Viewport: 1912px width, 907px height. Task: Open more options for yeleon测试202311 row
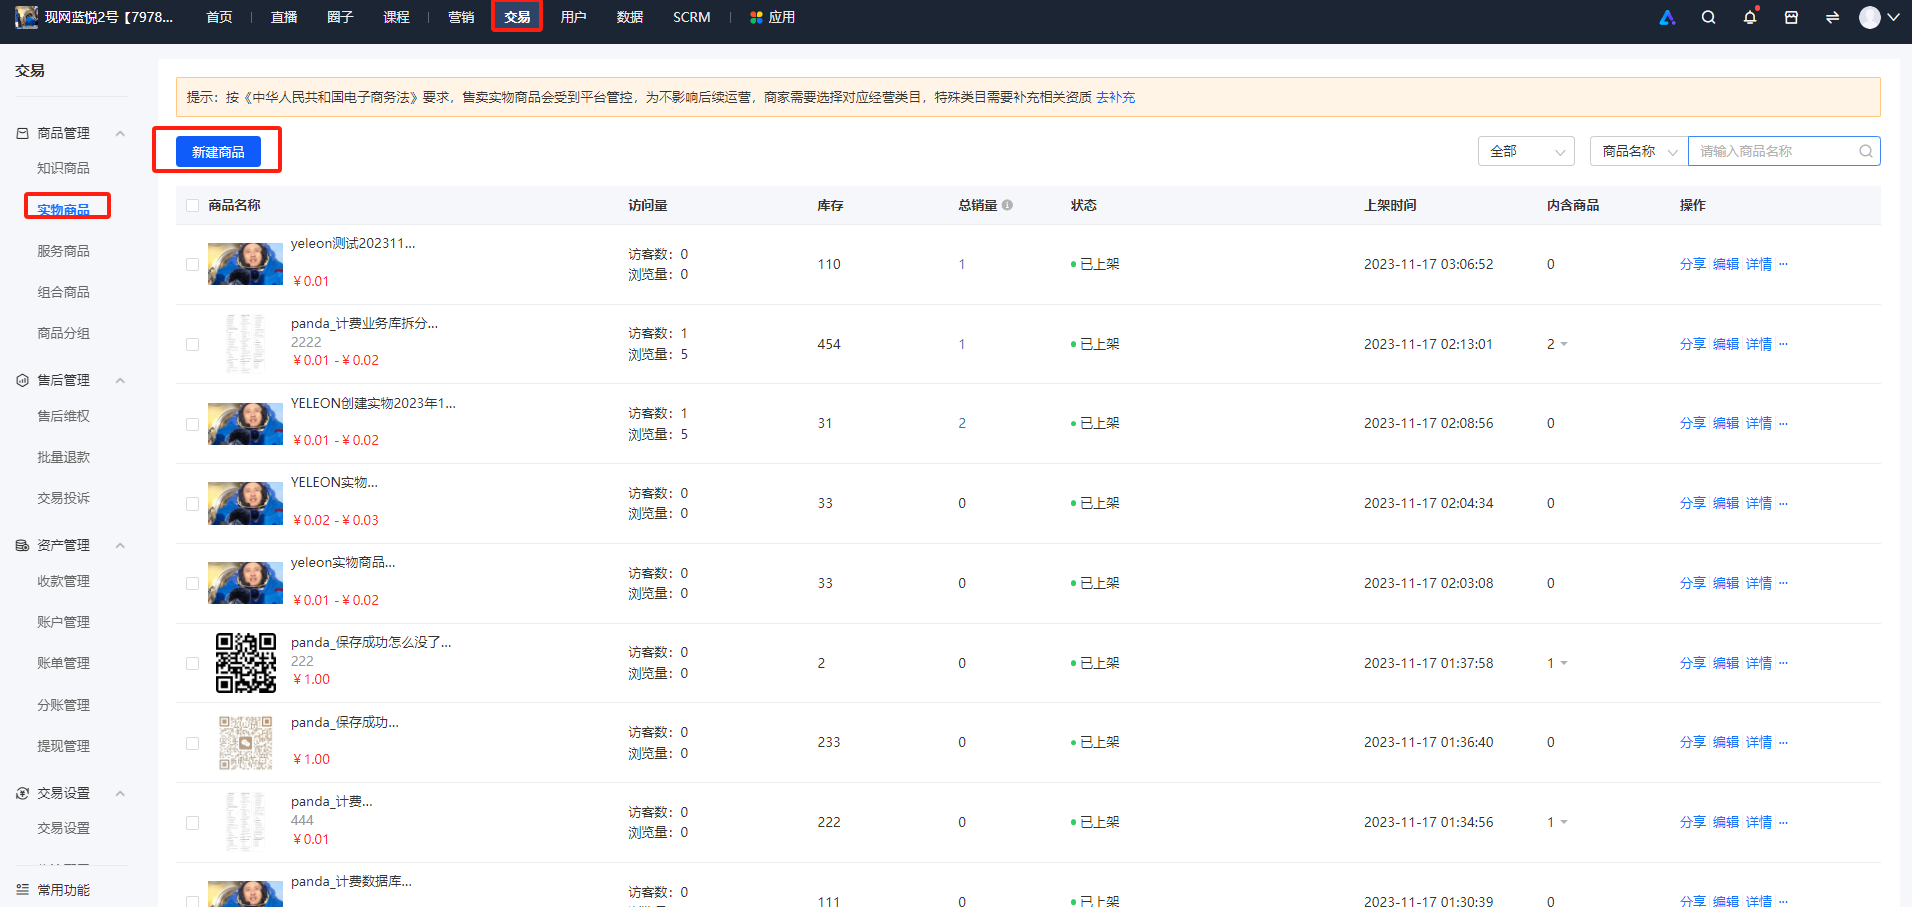click(1783, 264)
